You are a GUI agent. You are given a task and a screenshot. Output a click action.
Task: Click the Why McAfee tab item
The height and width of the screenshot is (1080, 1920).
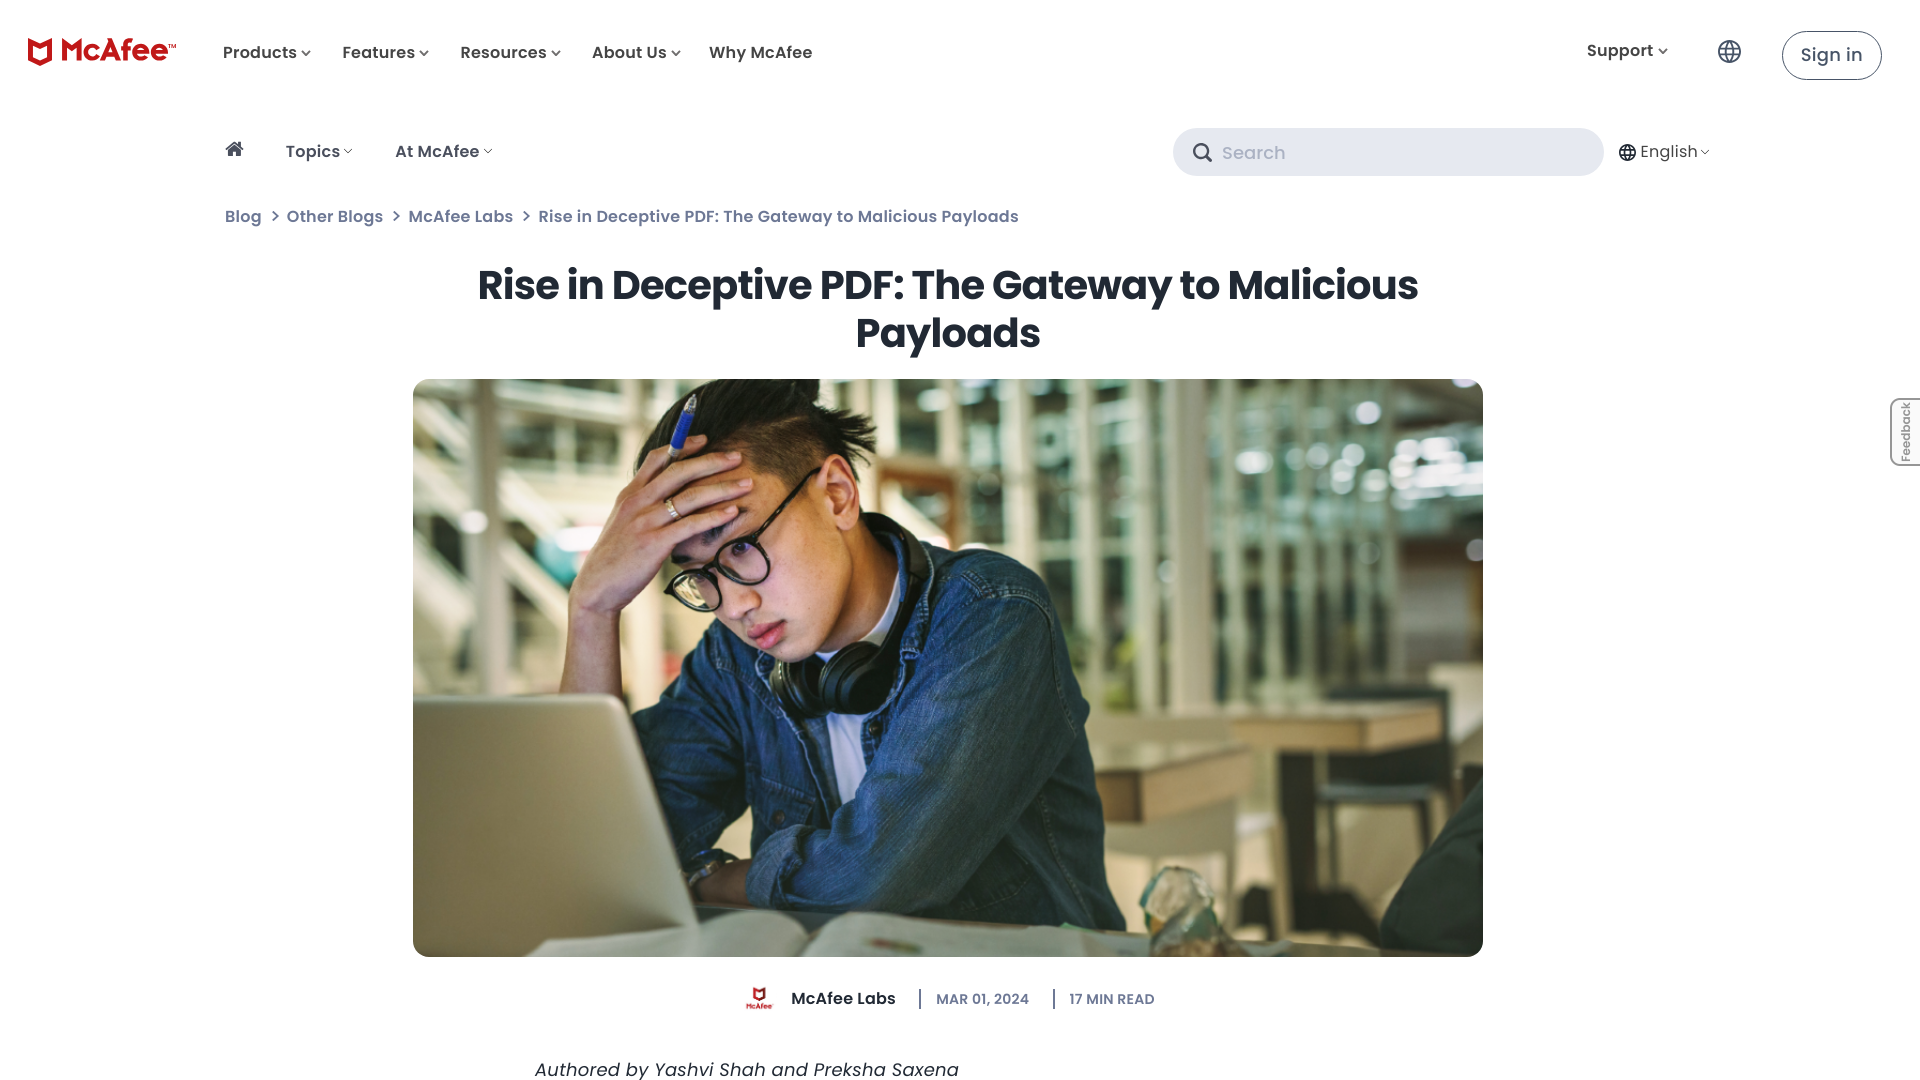click(761, 53)
